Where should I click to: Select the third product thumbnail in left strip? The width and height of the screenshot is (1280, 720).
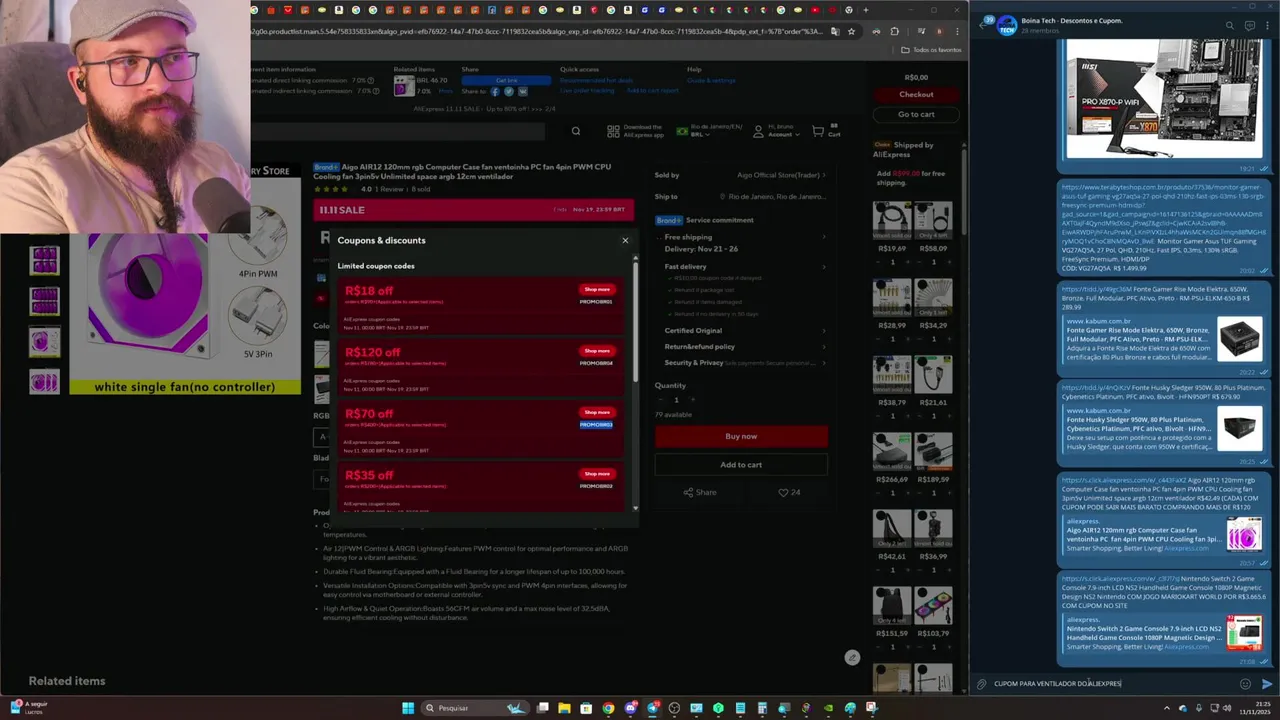tap(44, 341)
